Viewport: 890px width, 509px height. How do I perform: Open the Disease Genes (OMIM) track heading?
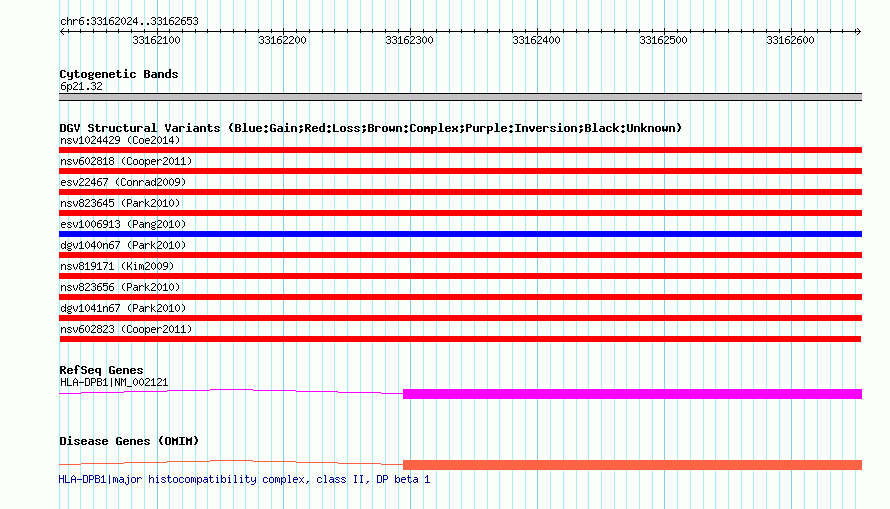129,441
